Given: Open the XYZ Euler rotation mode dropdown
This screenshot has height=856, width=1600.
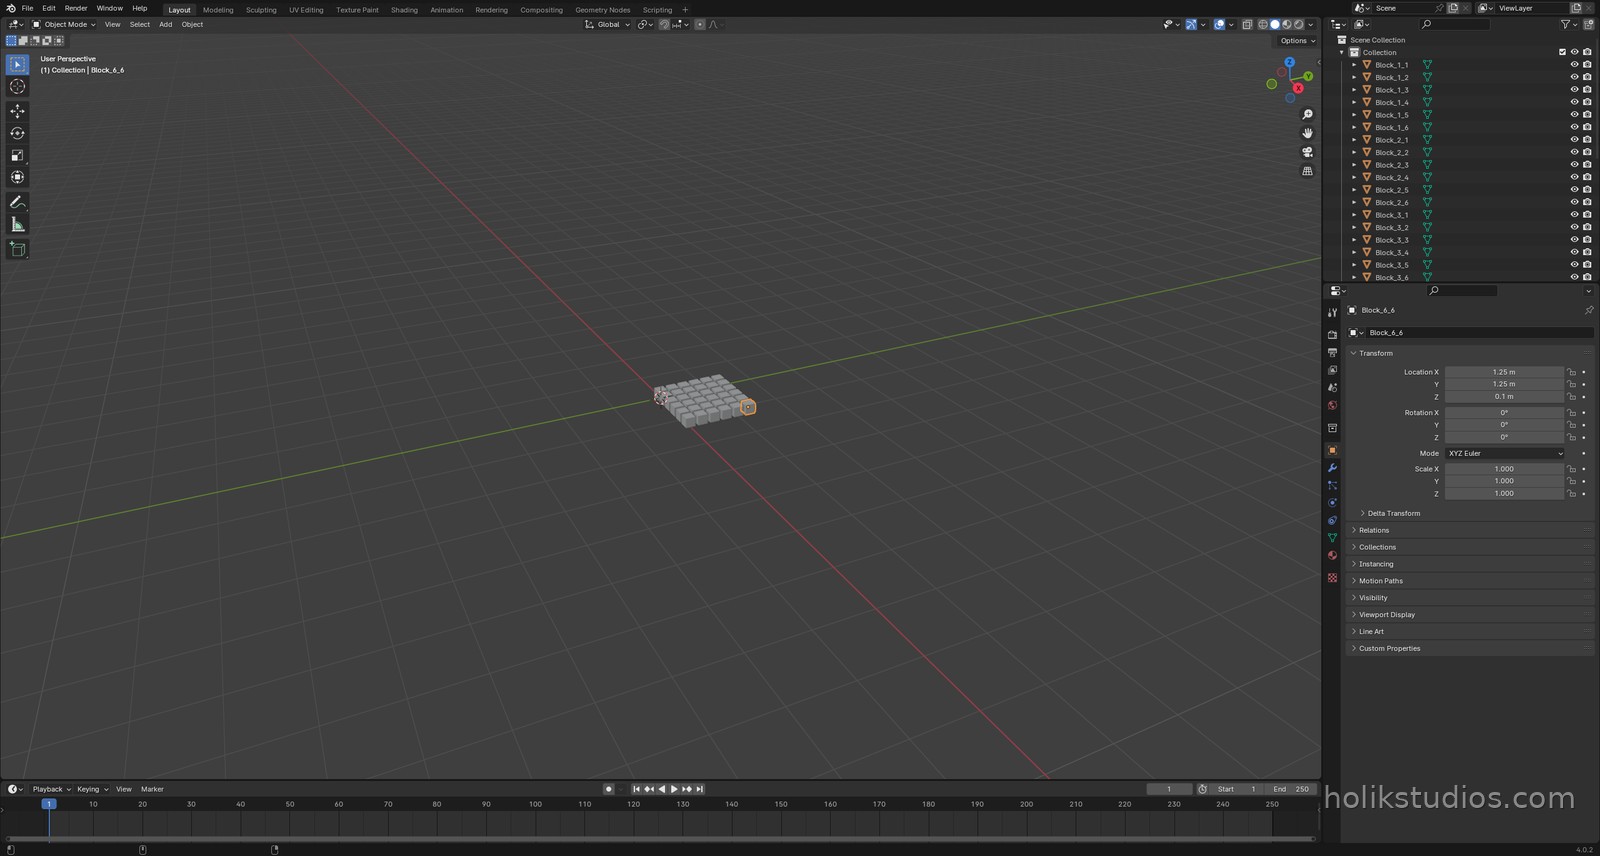Looking at the screenshot, I should (1504, 453).
